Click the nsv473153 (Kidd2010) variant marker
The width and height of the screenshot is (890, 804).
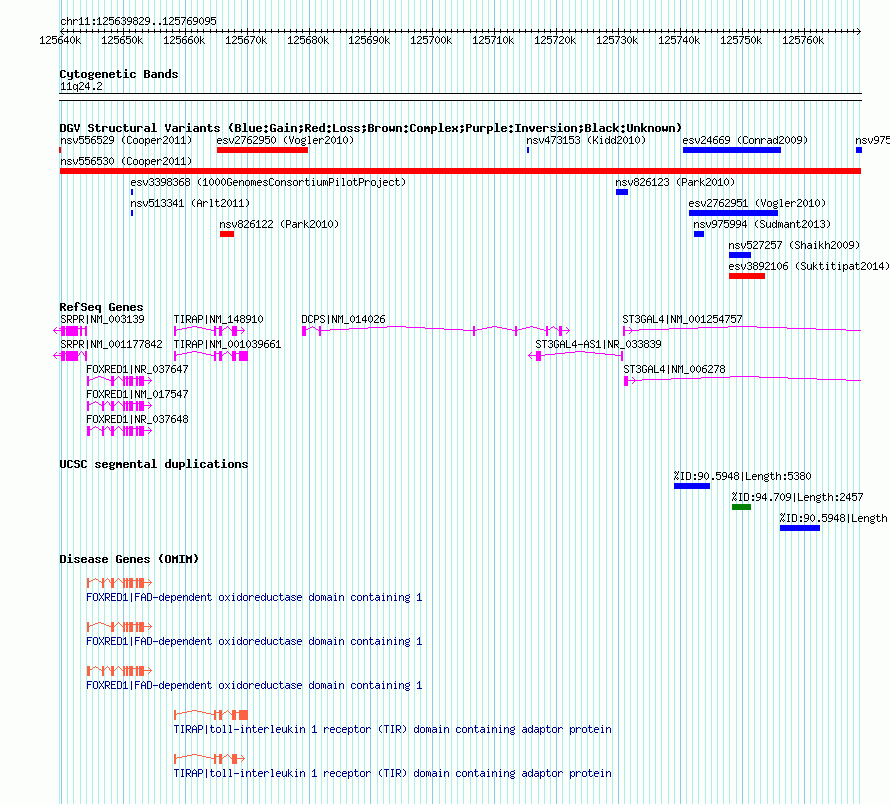click(x=528, y=150)
